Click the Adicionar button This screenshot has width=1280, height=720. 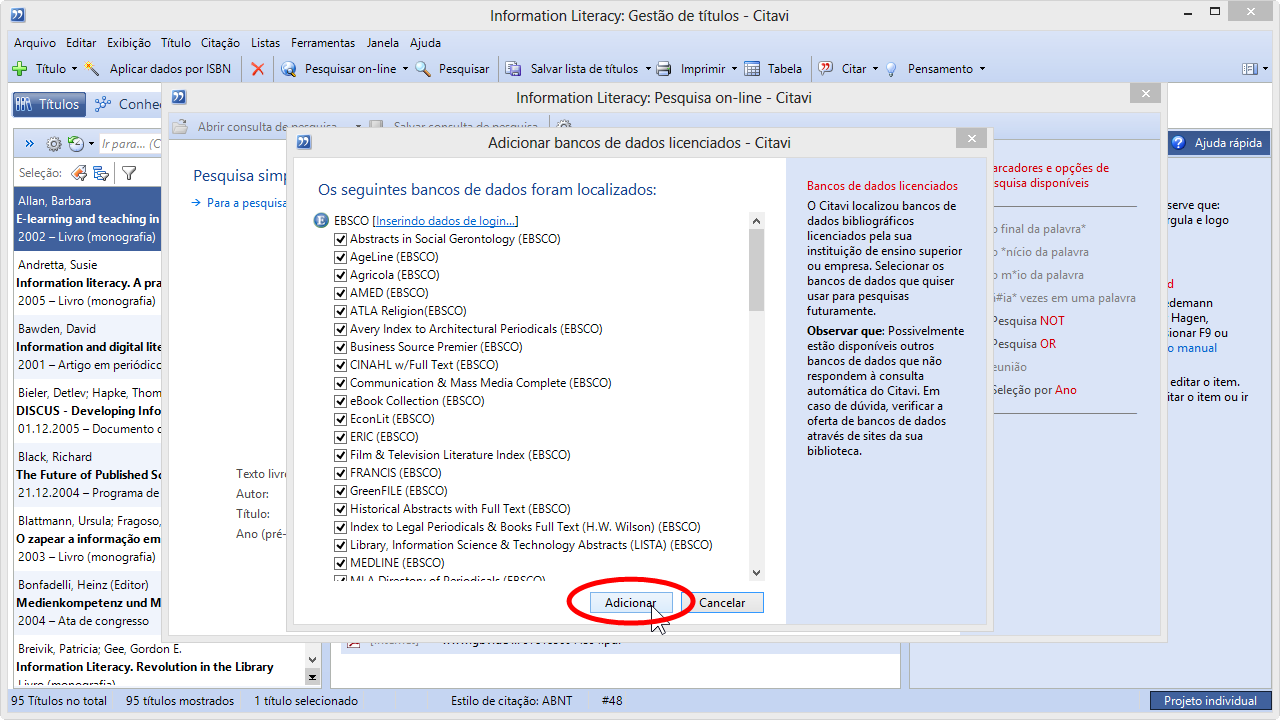pos(630,603)
